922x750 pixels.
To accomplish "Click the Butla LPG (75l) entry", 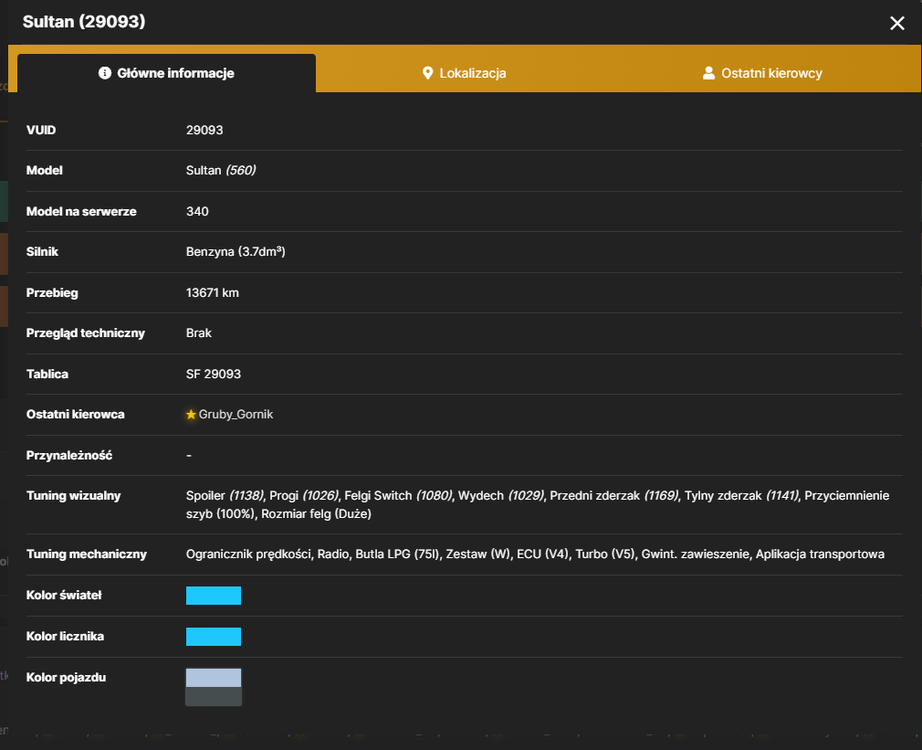I will (x=397, y=554).
